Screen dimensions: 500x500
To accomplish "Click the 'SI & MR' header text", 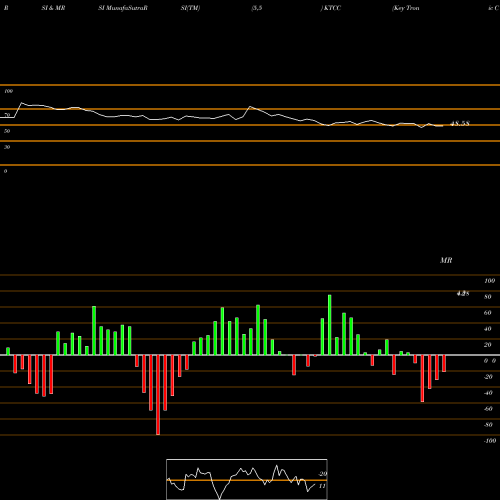I will pos(53,8).
